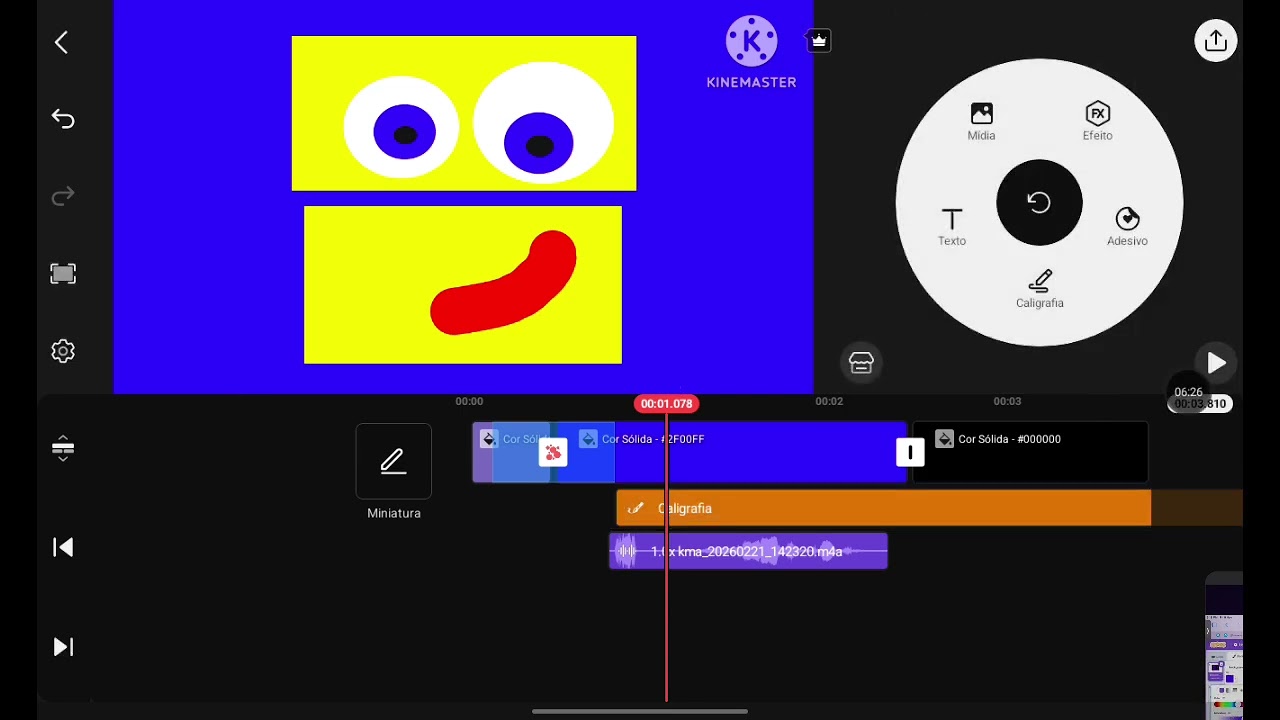Remove watermark via the crown icon
Screen dimensions: 1280x720
pyautogui.click(x=819, y=40)
